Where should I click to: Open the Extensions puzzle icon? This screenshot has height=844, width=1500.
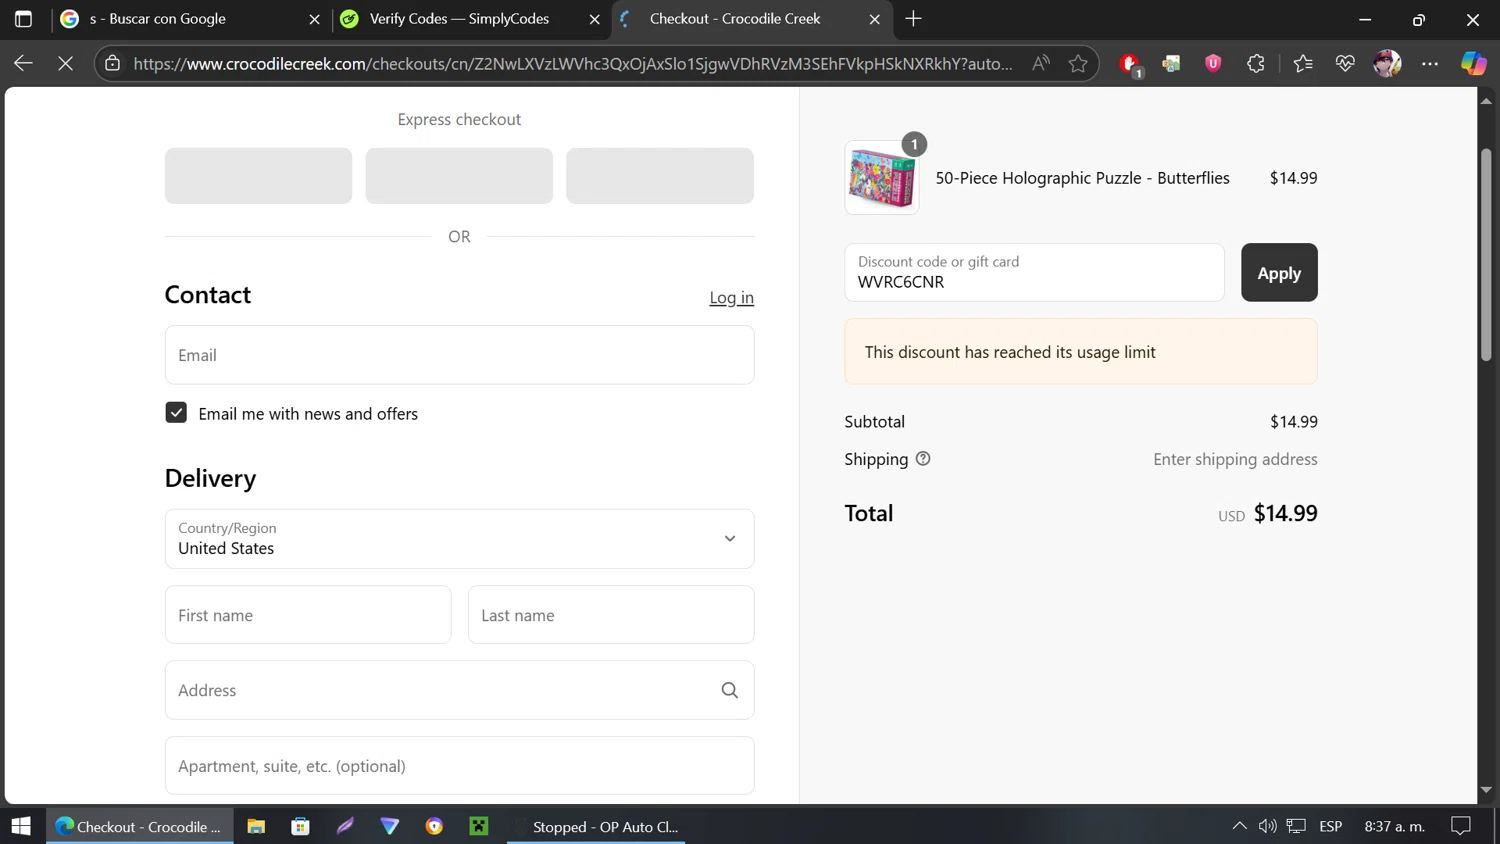1256,64
